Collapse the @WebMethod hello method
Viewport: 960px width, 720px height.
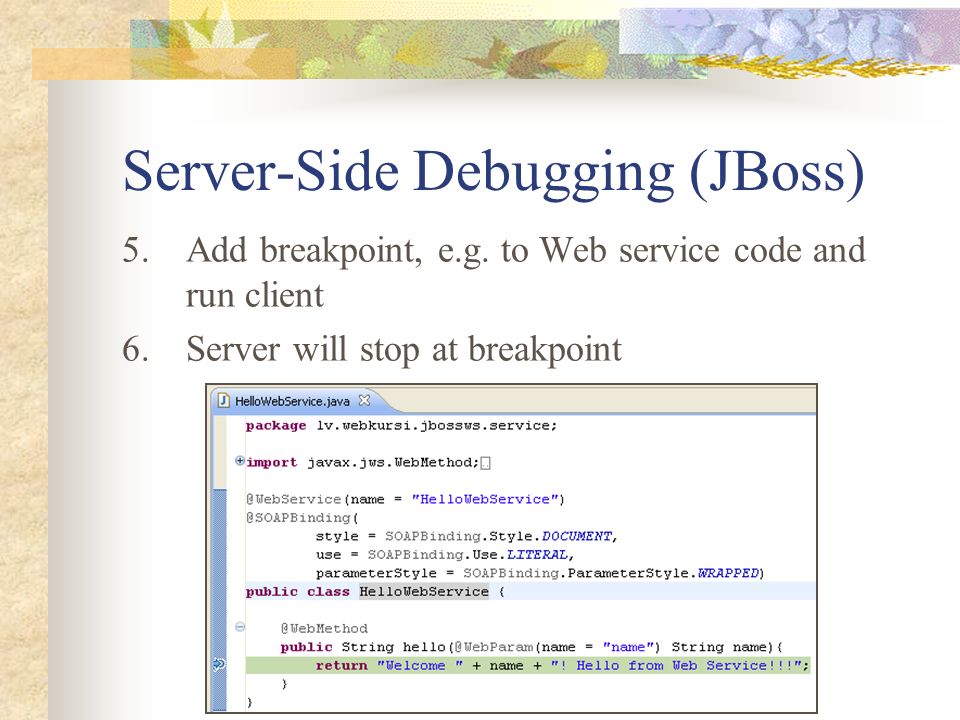240,626
